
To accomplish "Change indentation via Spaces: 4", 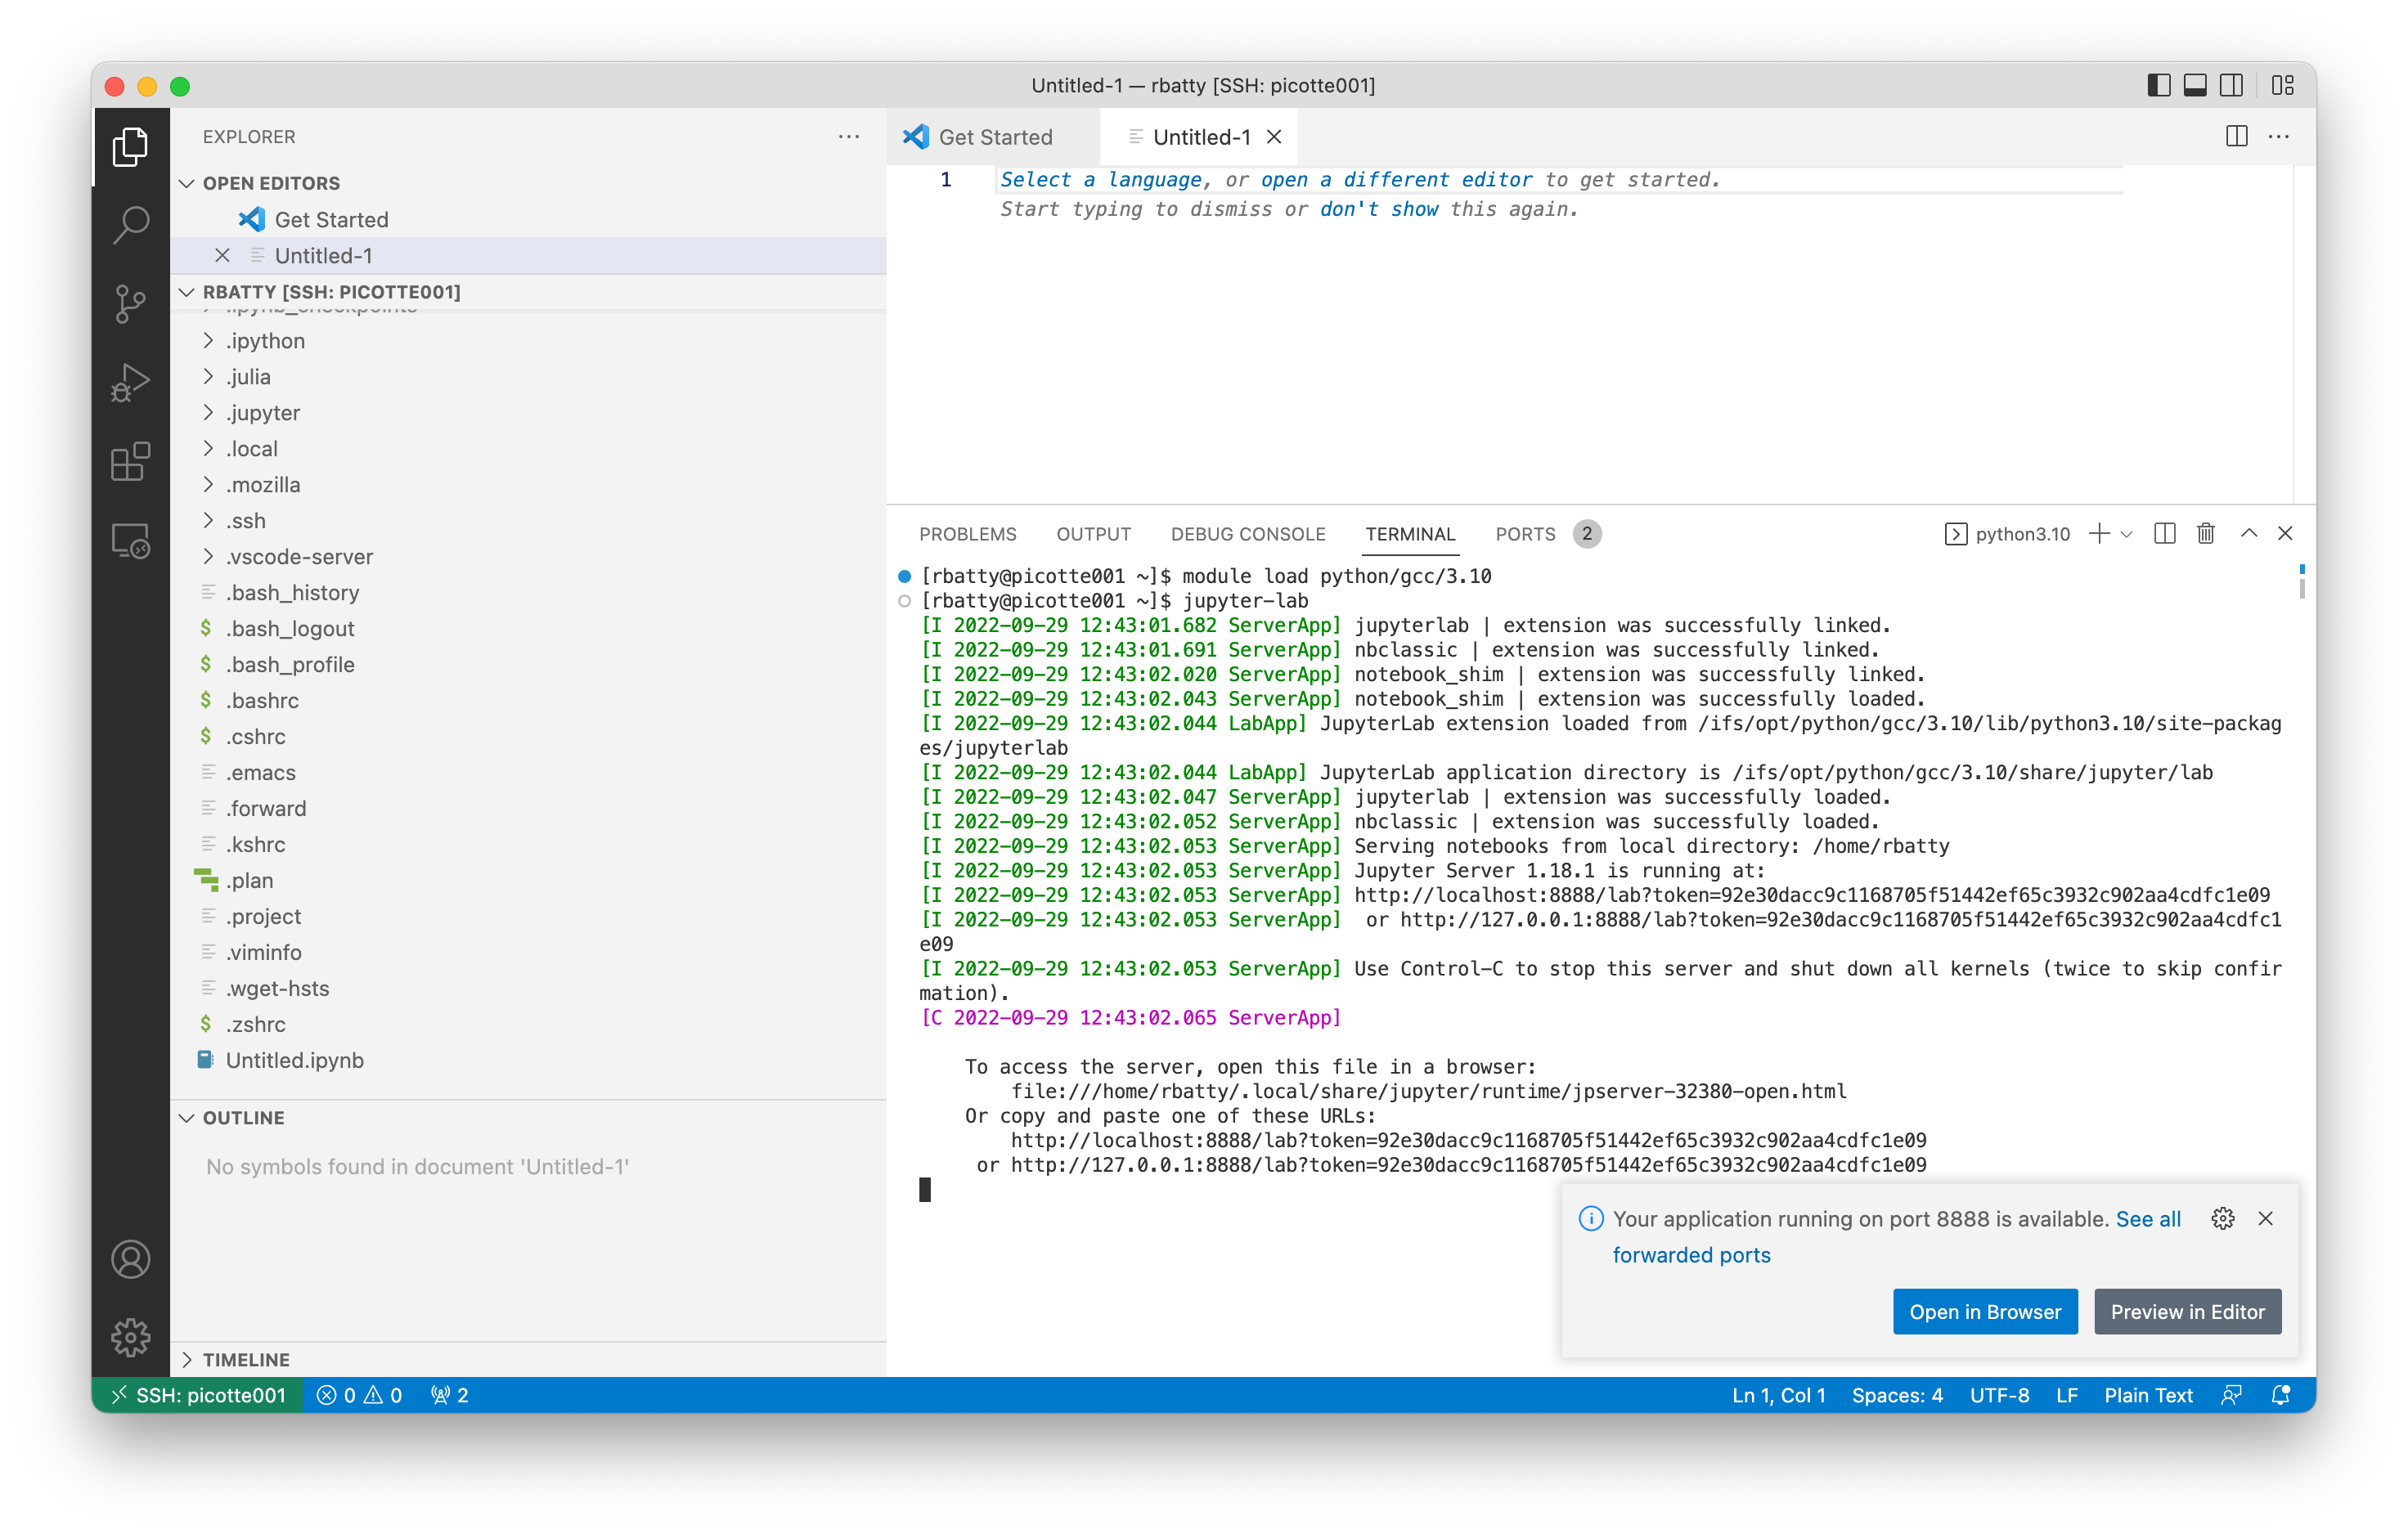I will (1897, 1395).
